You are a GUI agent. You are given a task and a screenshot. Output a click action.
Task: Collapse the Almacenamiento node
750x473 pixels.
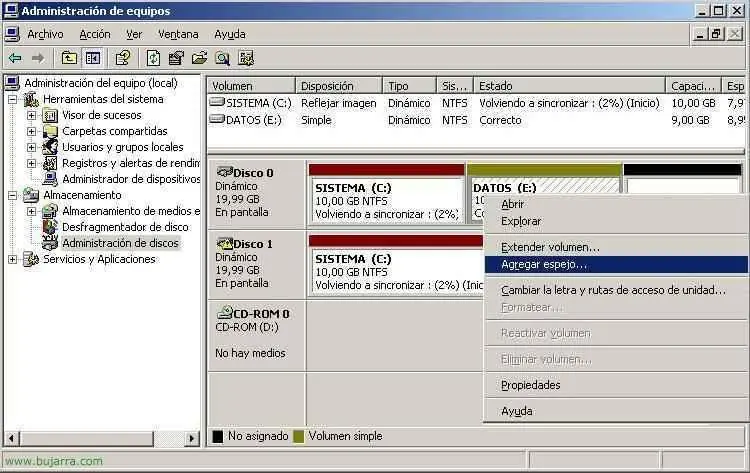pos(13,195)
